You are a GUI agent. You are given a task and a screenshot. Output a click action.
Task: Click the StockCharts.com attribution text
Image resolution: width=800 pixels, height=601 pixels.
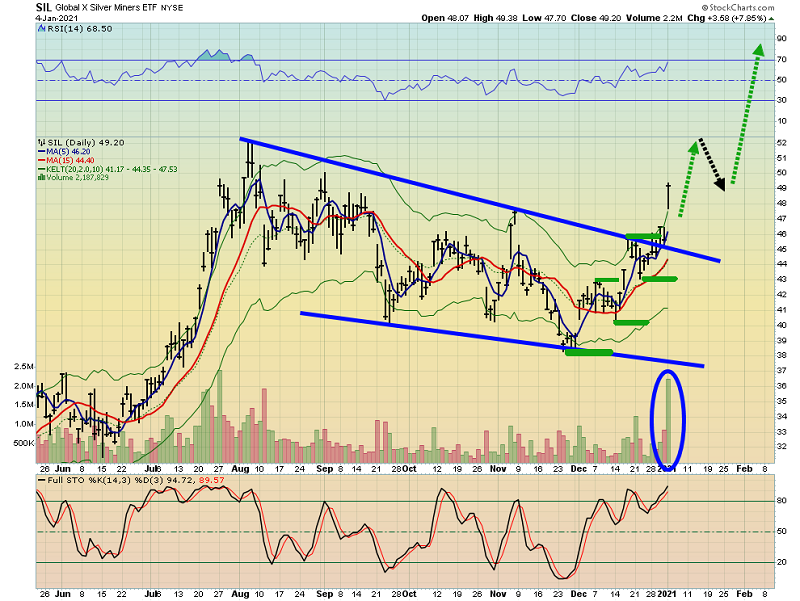pos(738,8)
